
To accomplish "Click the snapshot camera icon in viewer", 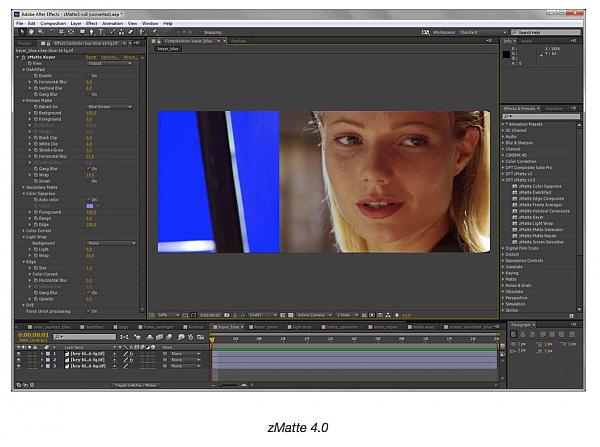I will click(x=227, y=315).
